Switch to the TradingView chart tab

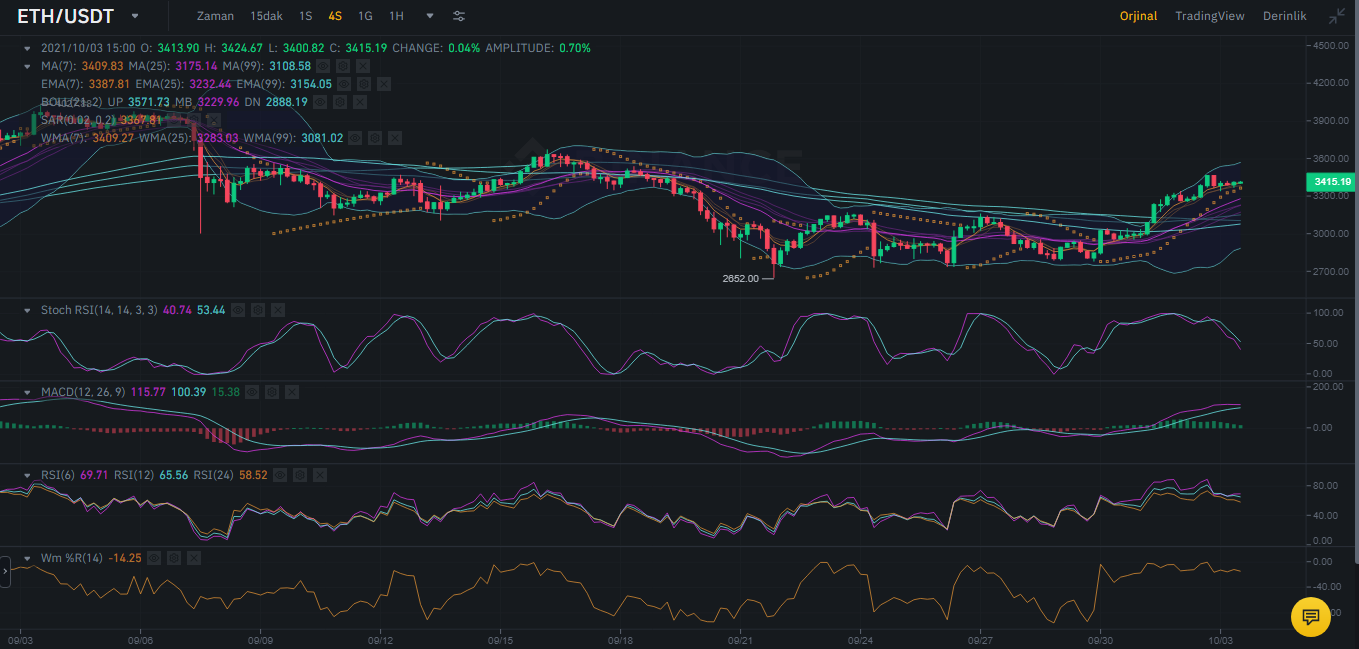pos(1209,16)
